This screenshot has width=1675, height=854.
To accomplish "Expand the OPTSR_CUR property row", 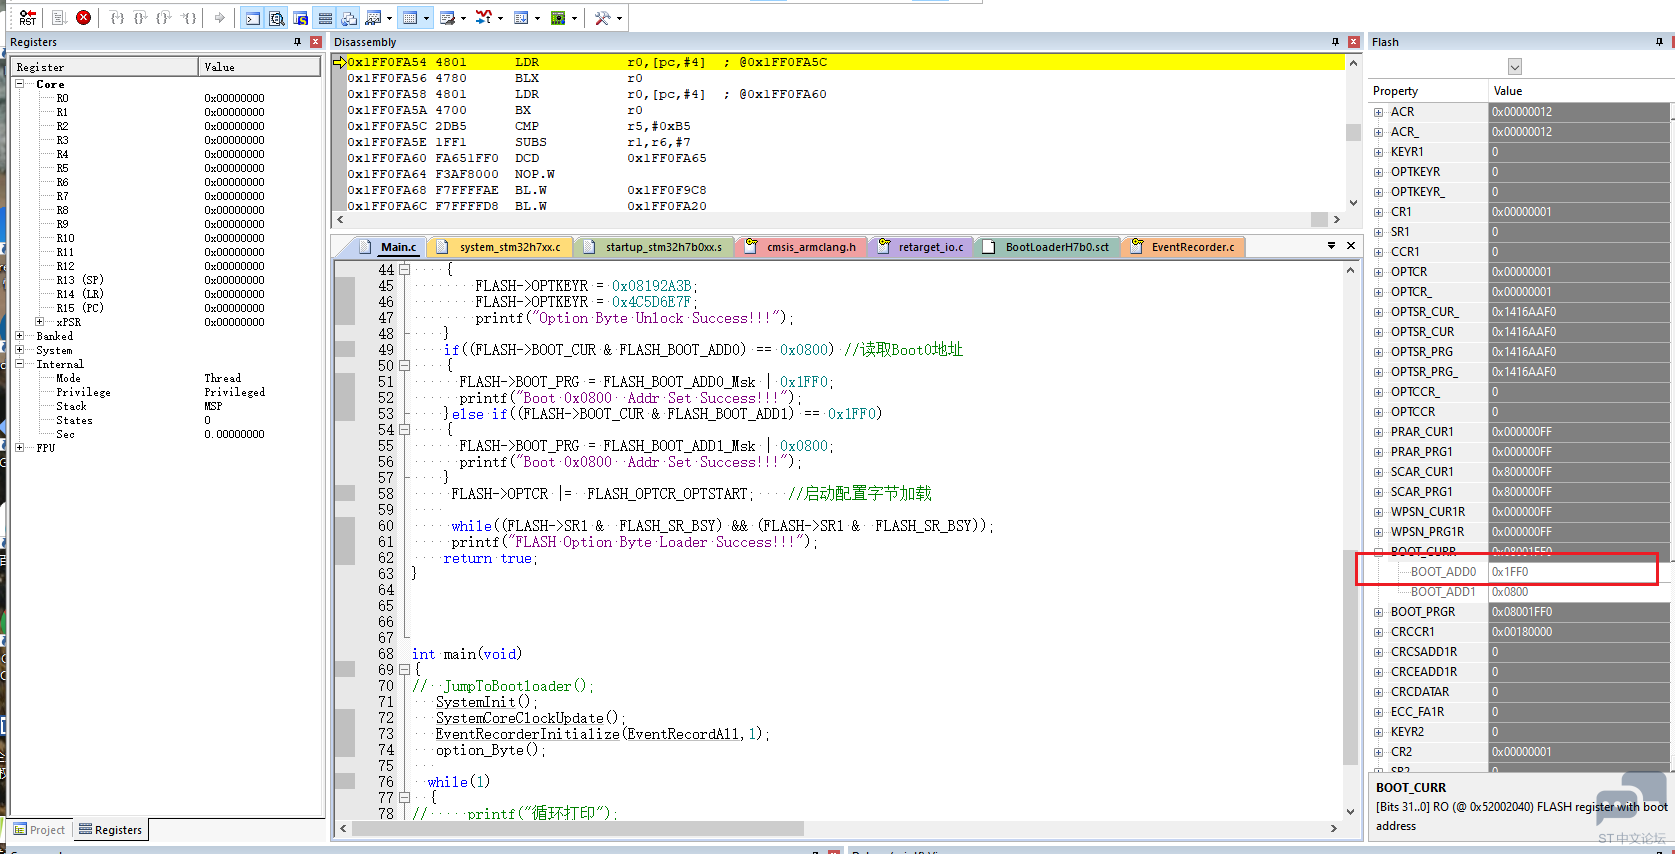I will [1379, 332].
